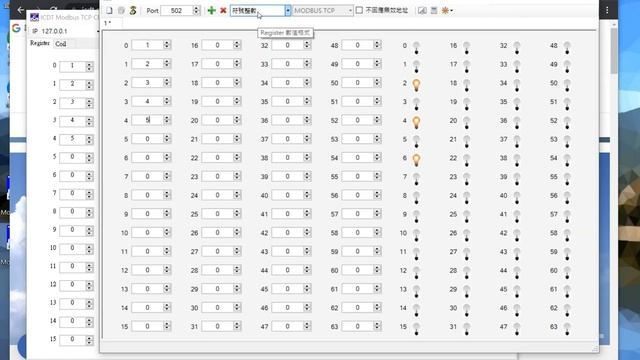The width and height of the screenshot is (640, 360).
Task: Click the greyed-out icon beside the new document icon
Action: [x=121, y=11]
